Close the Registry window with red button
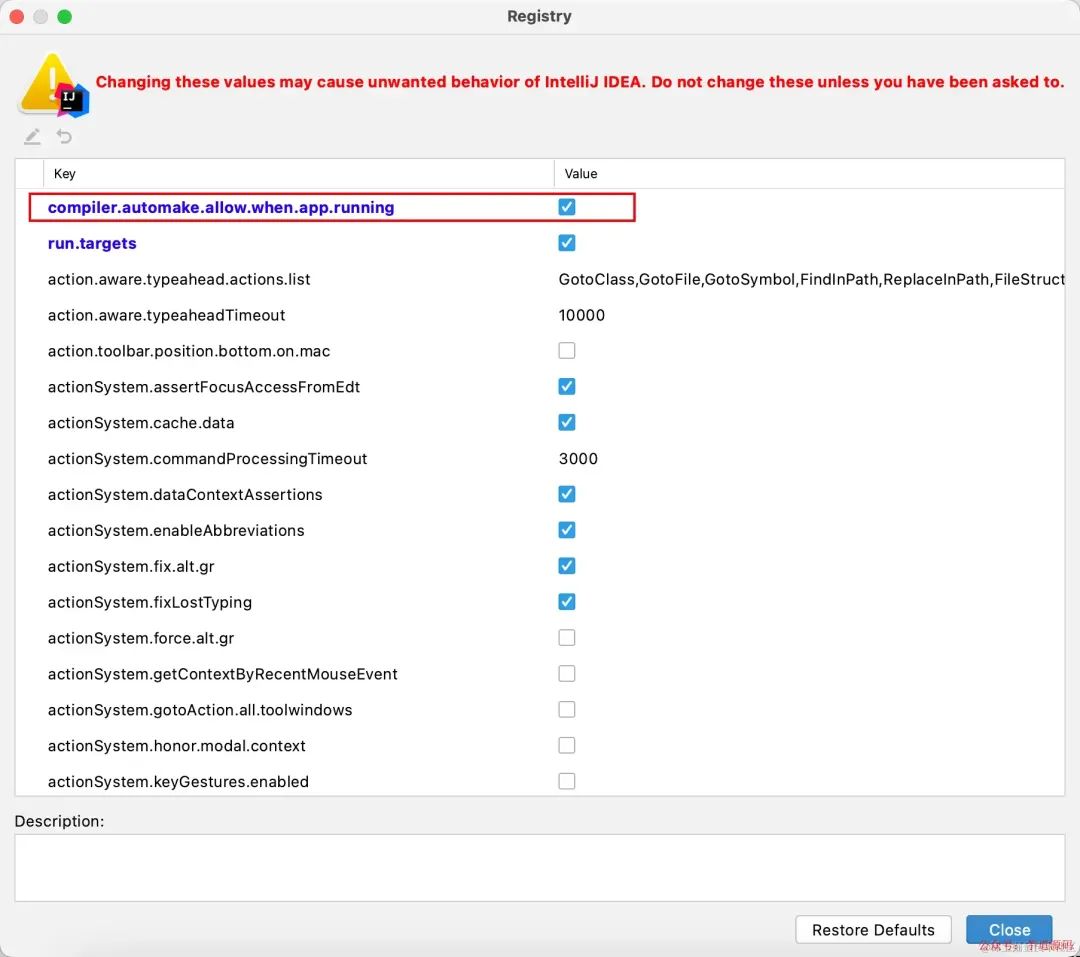 coord(17,17)
